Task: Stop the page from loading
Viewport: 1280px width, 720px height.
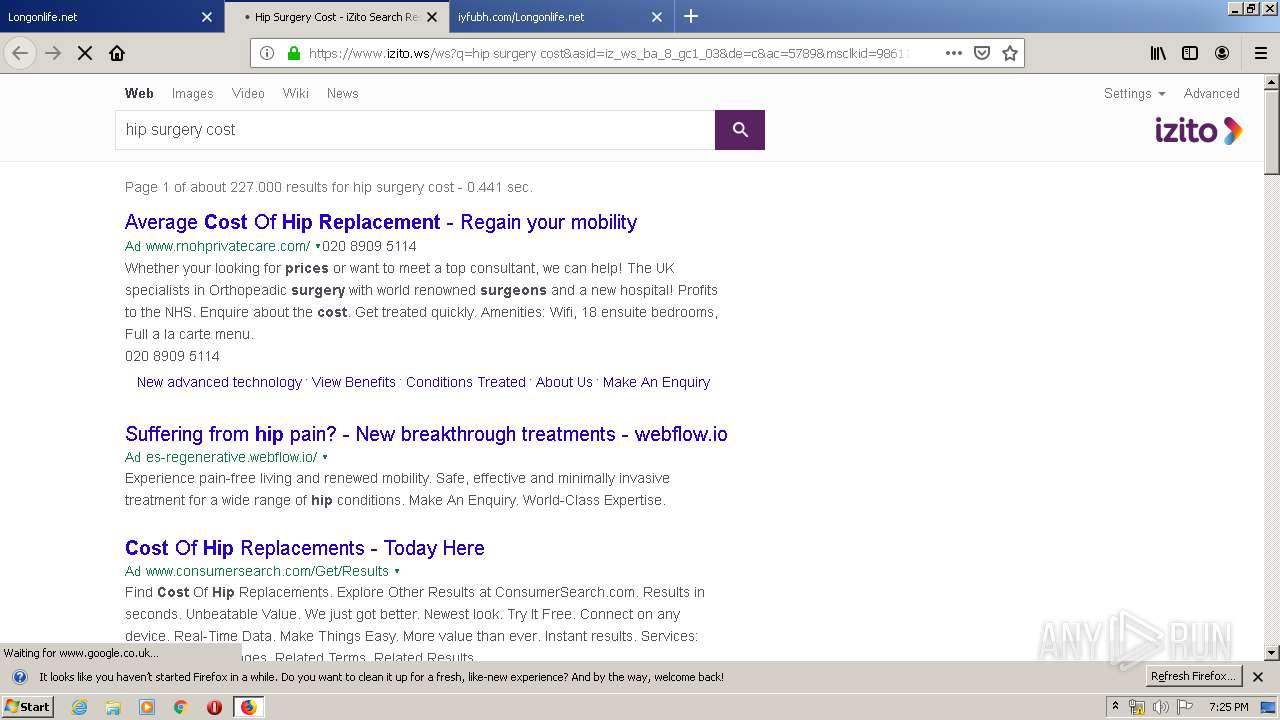Action: coord(85,53)
